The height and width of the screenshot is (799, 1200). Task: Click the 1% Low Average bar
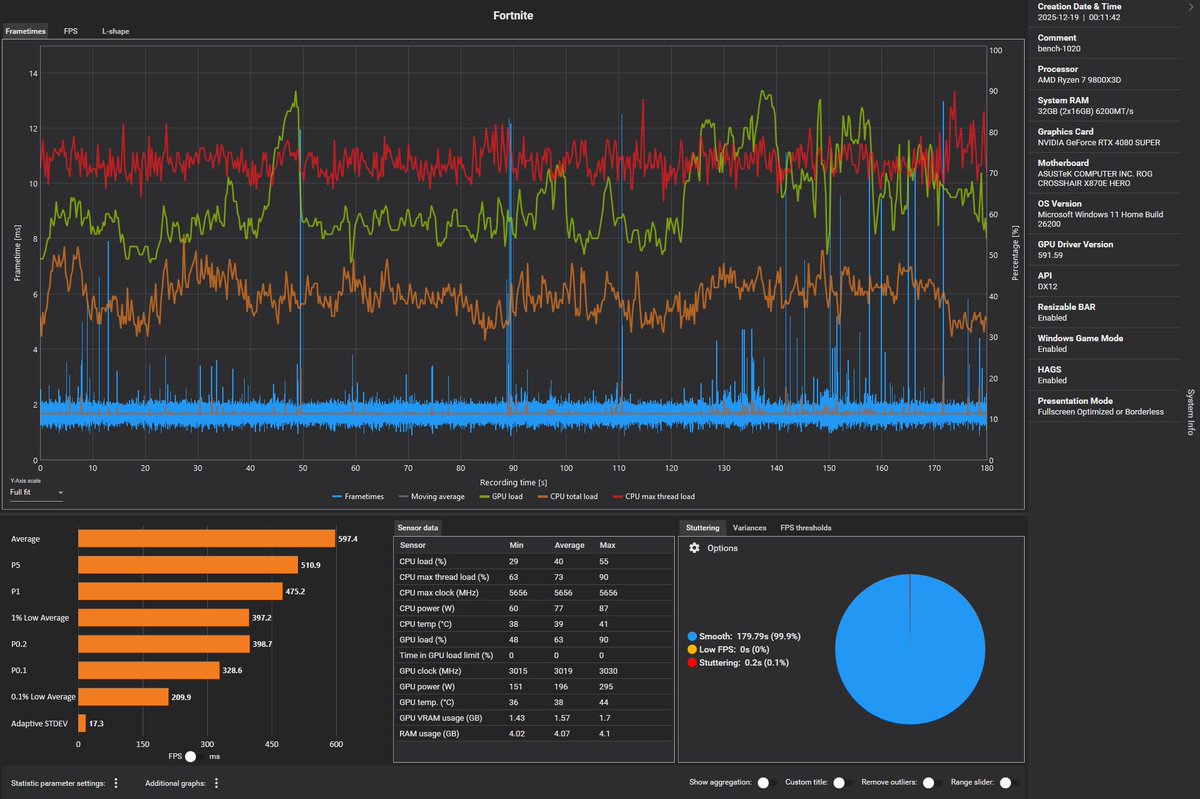pos(163,617)
